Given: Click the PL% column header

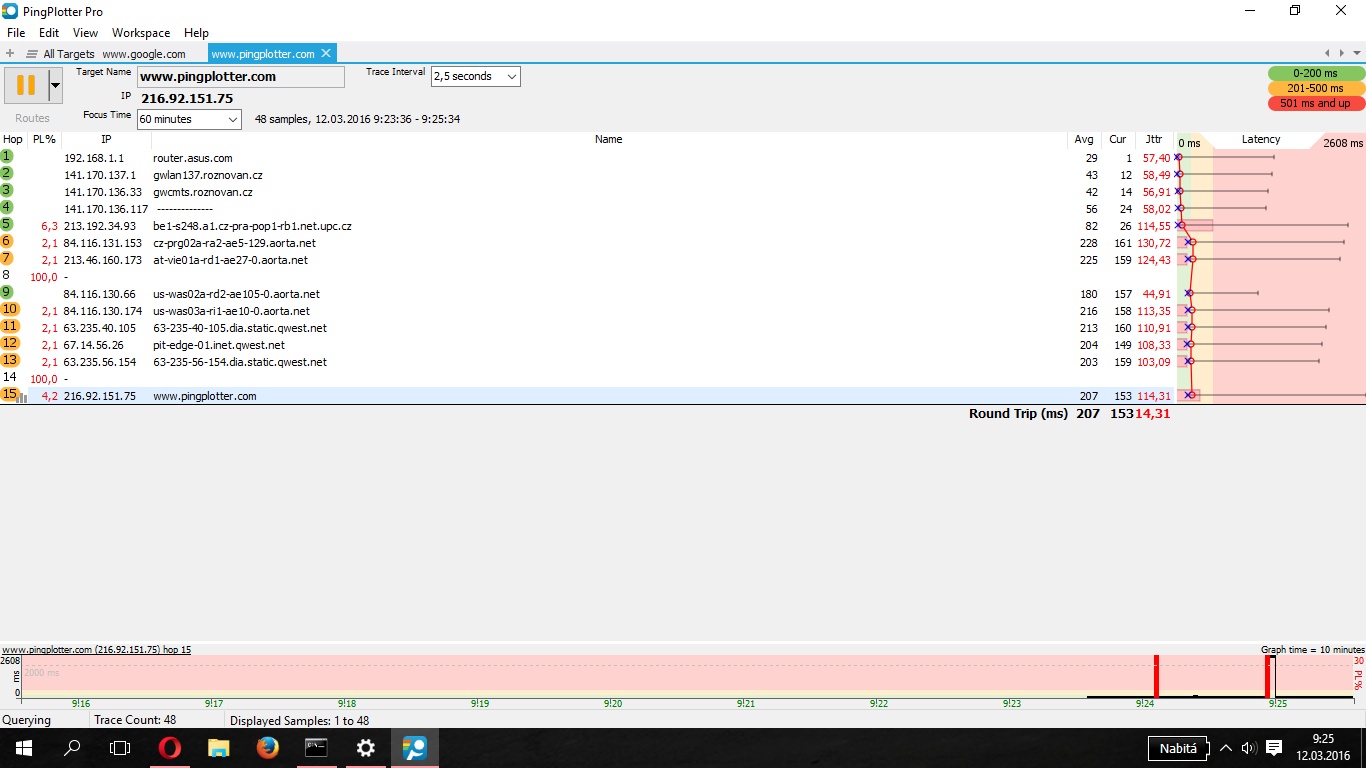Looking at the screenshot, I should tap(44, 140).
